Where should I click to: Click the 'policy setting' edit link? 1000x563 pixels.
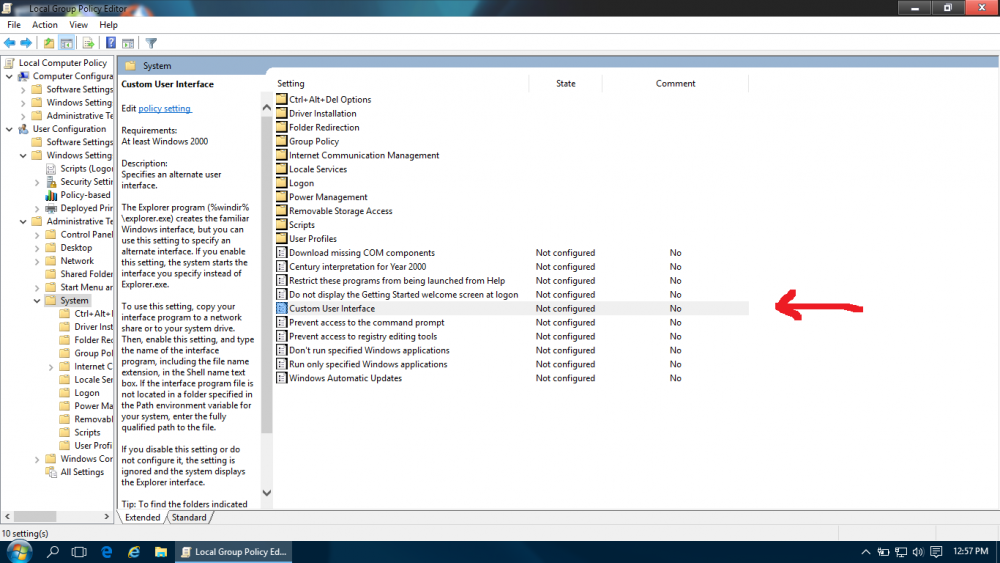(x=164, y=108)
